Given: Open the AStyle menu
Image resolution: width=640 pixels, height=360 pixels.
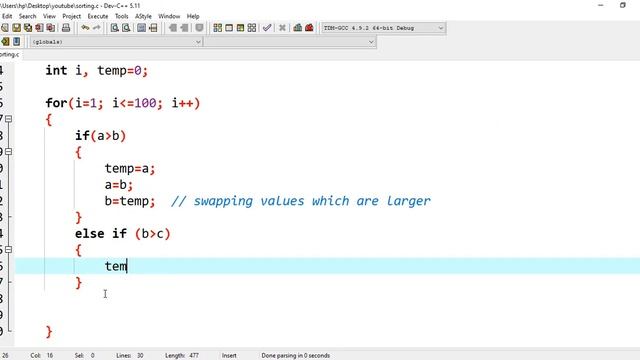Looking at the screenshot, I should (143, 16).
